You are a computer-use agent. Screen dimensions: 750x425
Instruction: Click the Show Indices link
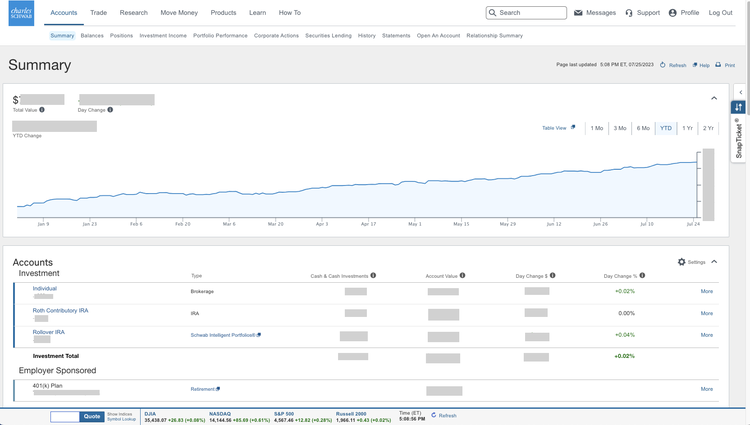120,414
